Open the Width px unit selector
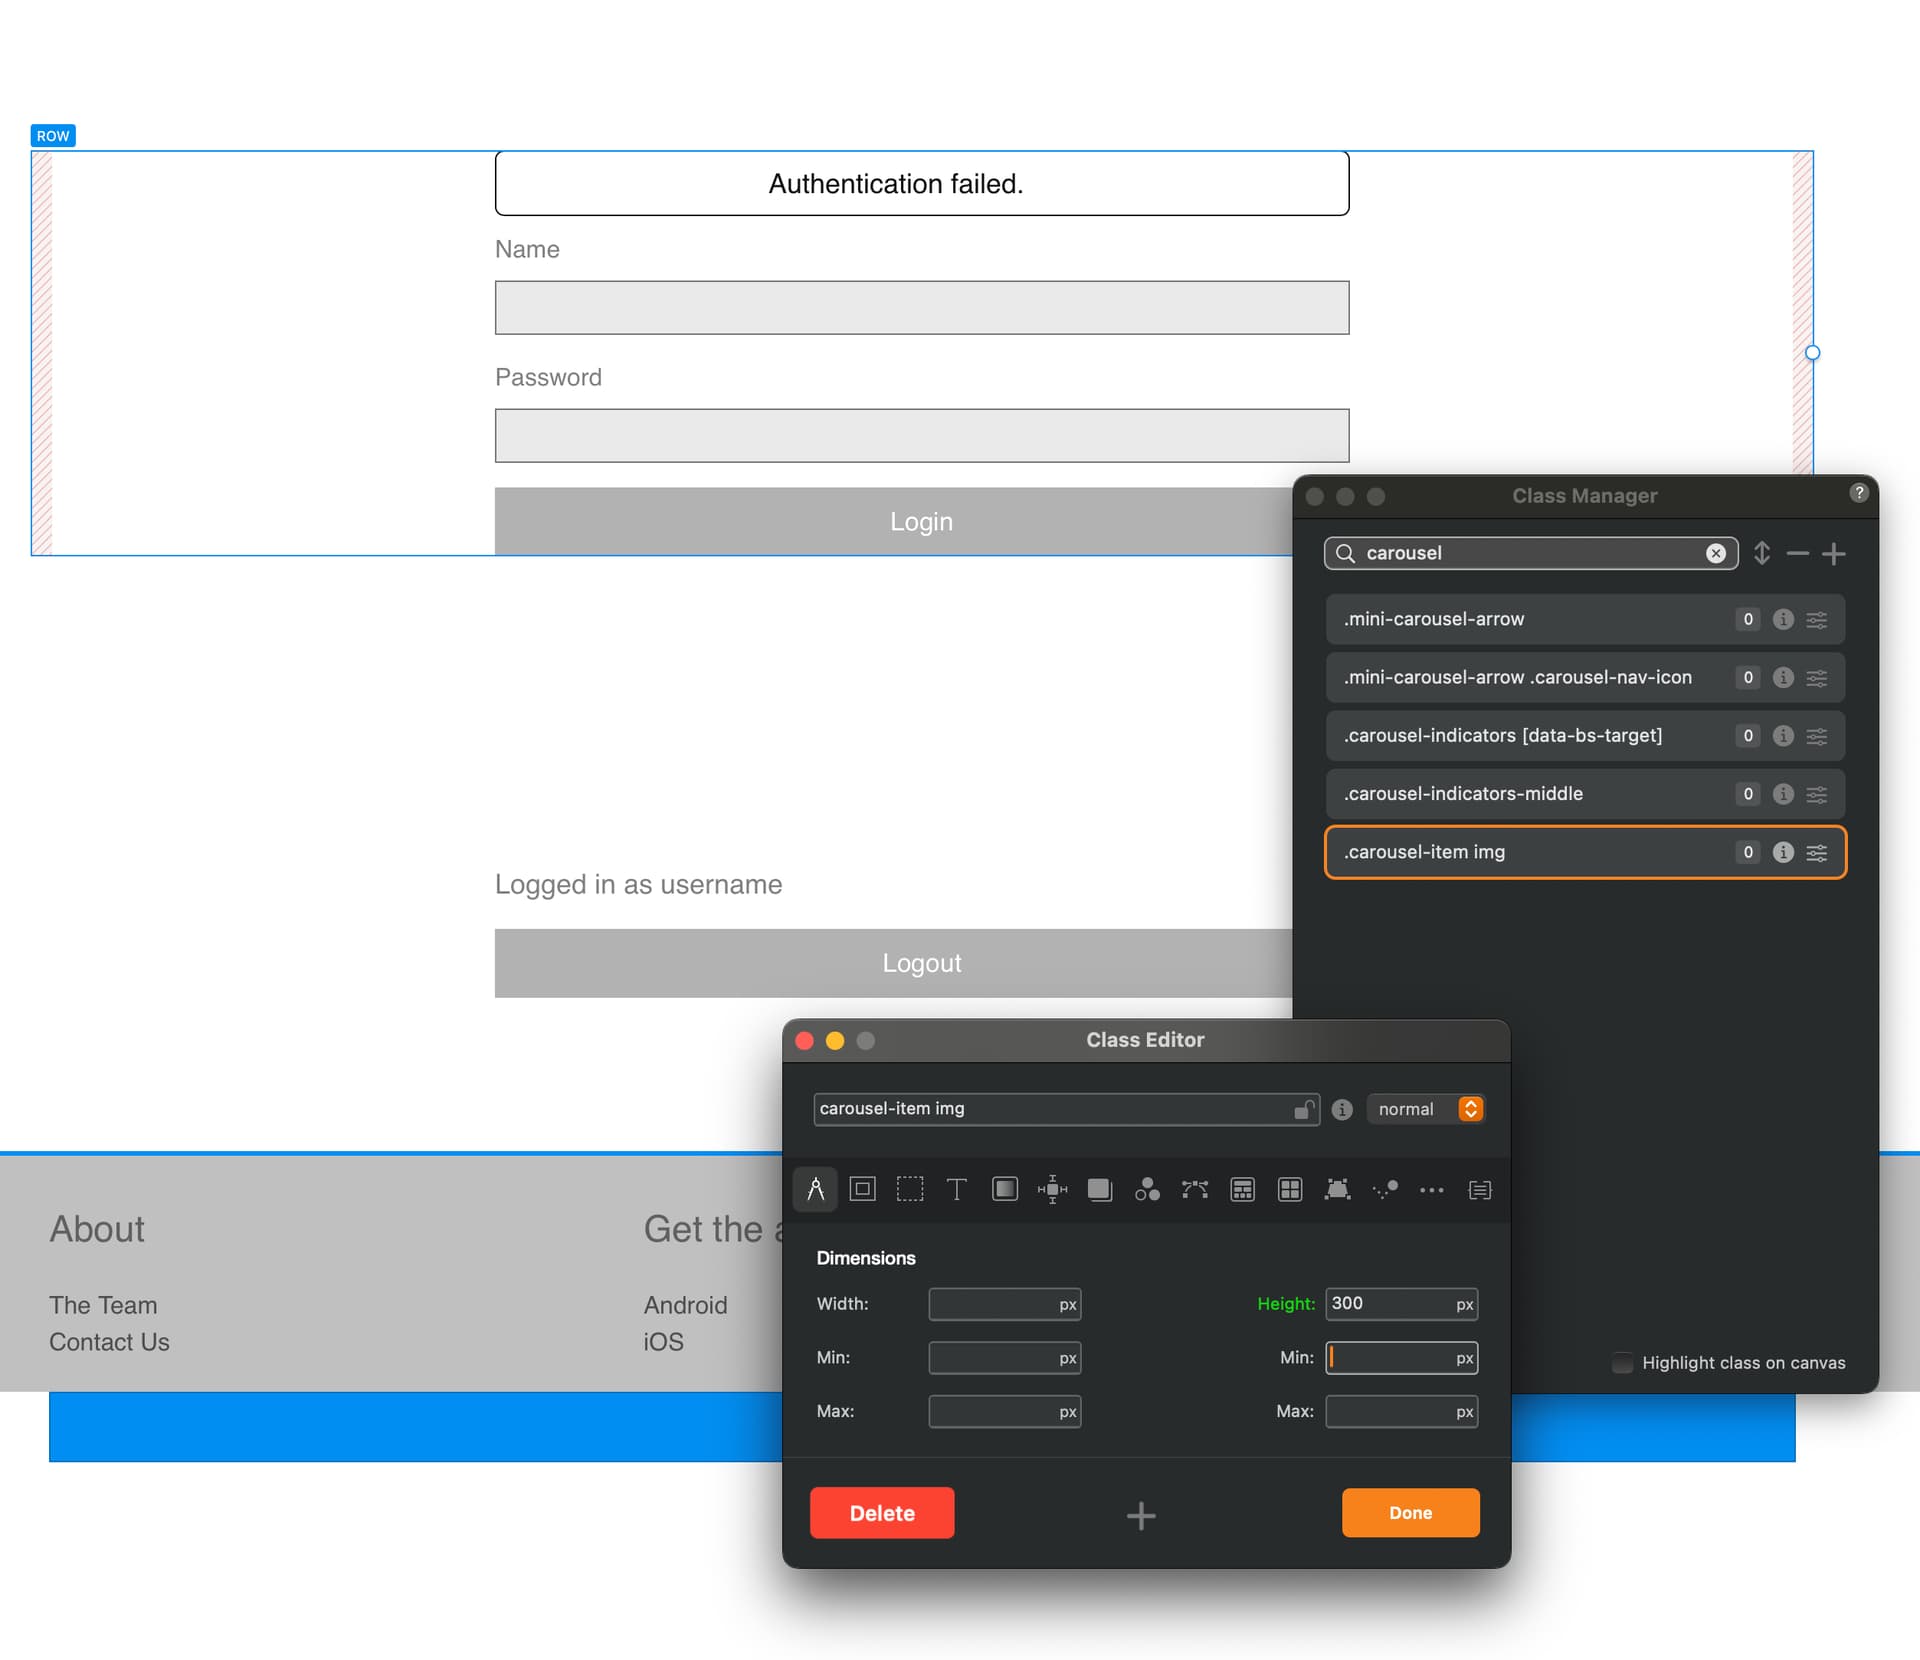The image size is (1920, 1660). click(1067, 1304)
